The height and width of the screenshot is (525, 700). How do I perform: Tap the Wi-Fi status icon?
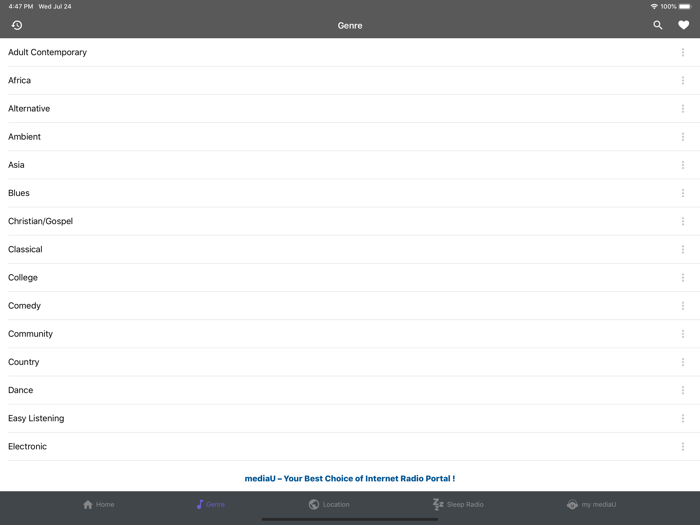pos(654,6)
